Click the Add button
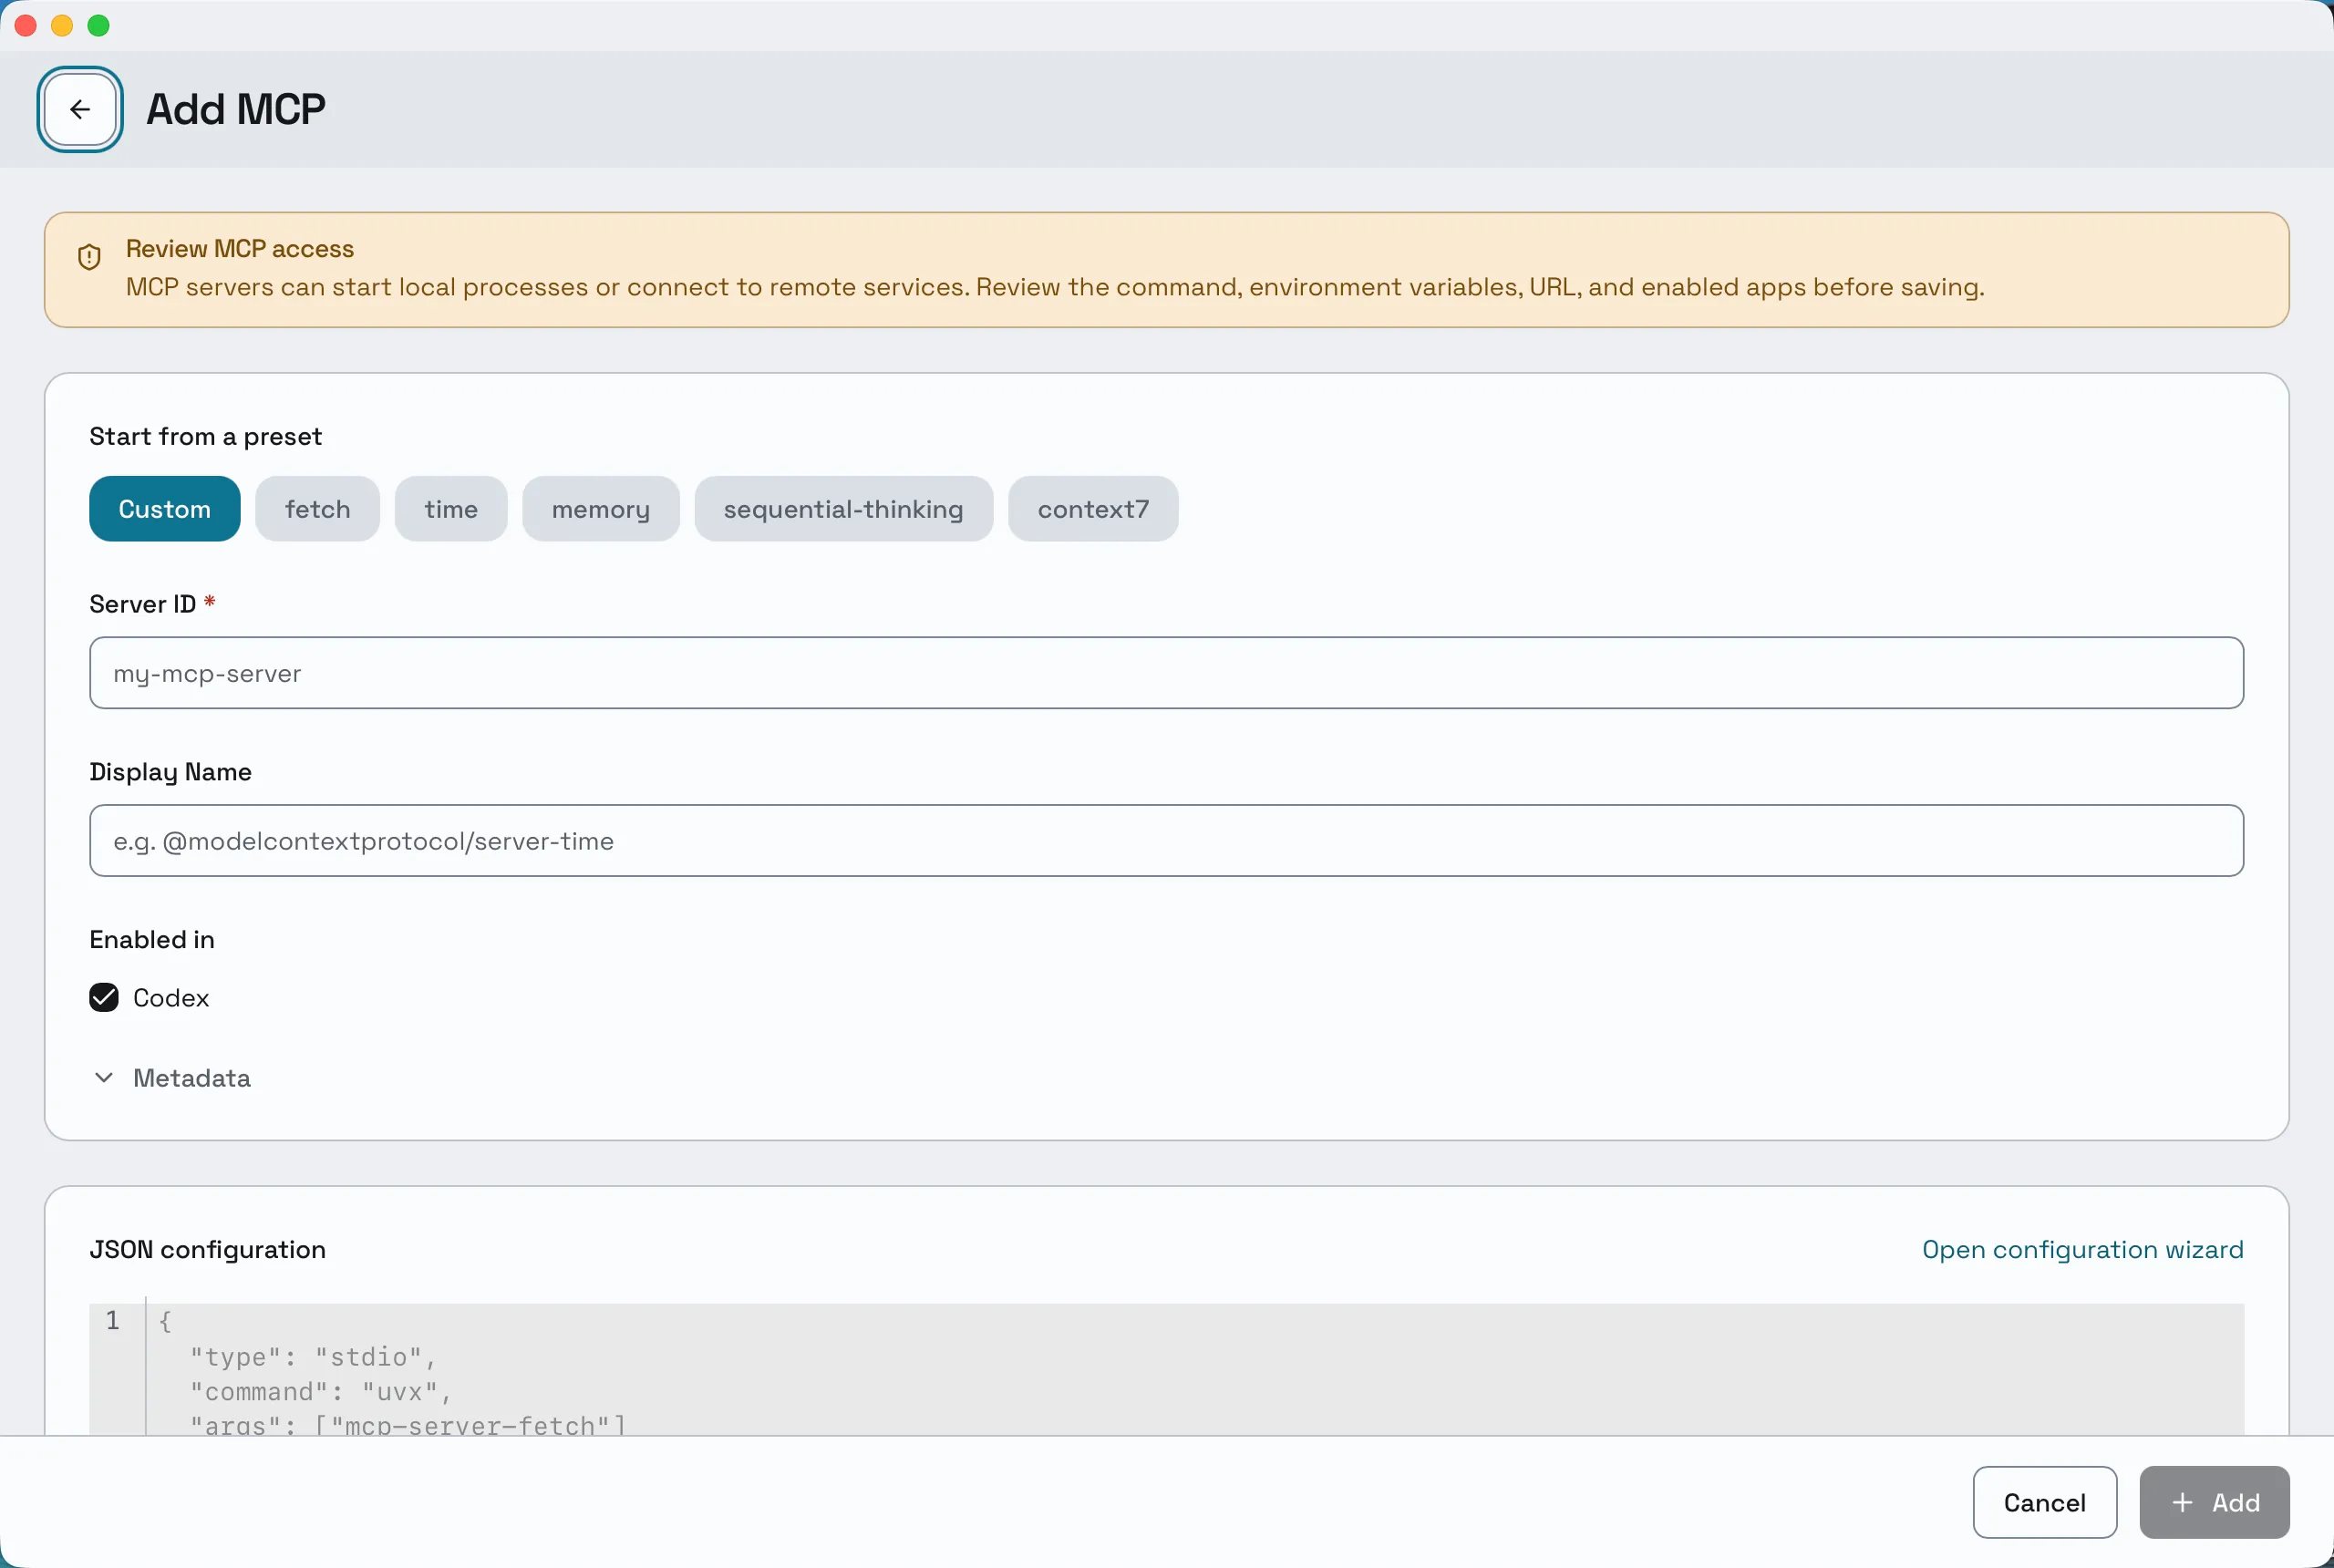This screenshot has width=2334, height=1568. pyautogui.click(x=2214, y=1502)
